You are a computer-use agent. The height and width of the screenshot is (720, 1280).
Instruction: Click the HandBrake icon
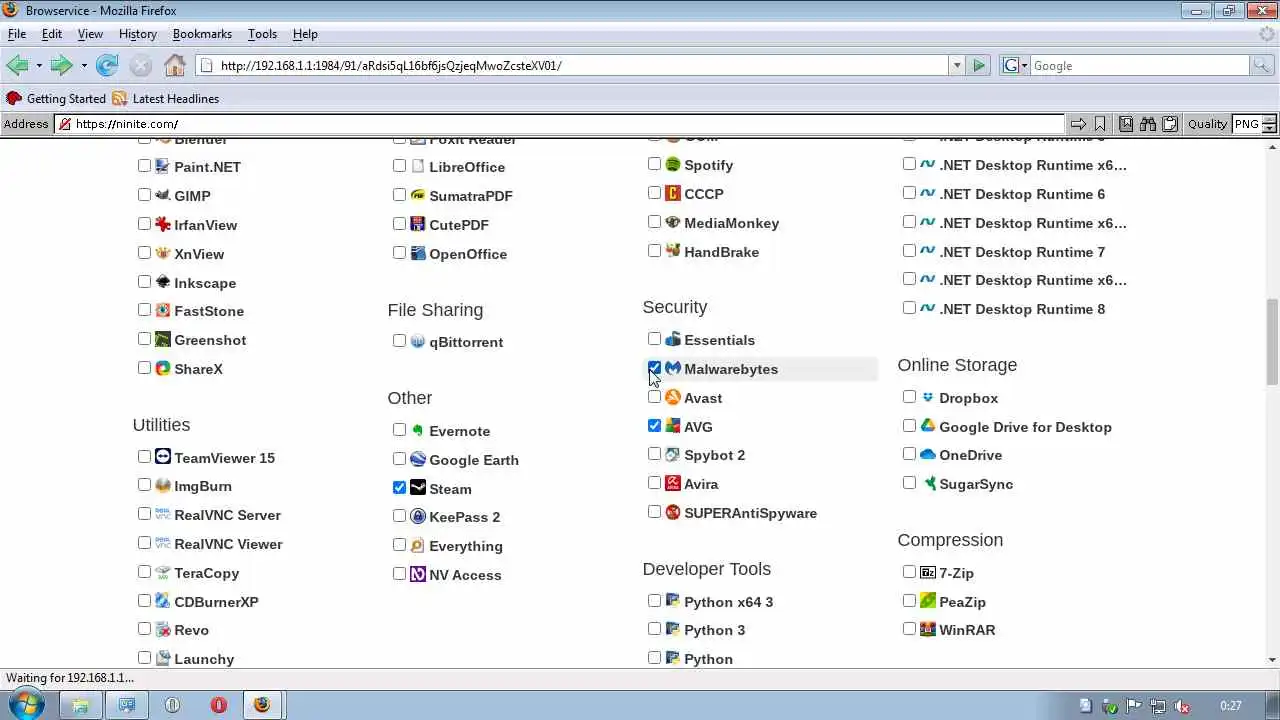[x=673, y=251]
